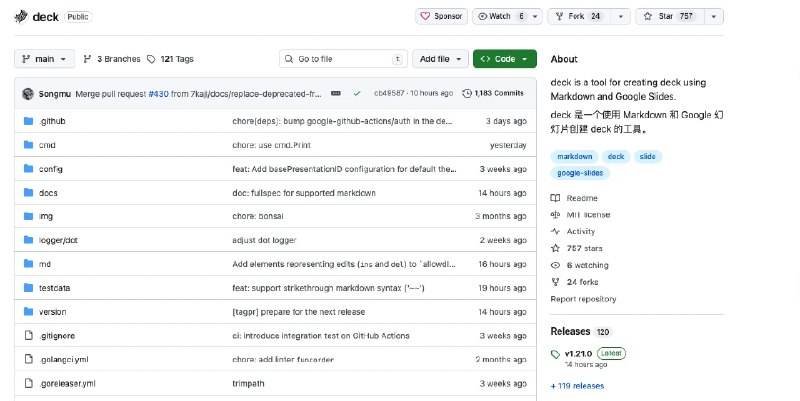The height and width of the screenshot is (401, 800).
Task: Click the cmd folder icon
Action: (29, 145)
